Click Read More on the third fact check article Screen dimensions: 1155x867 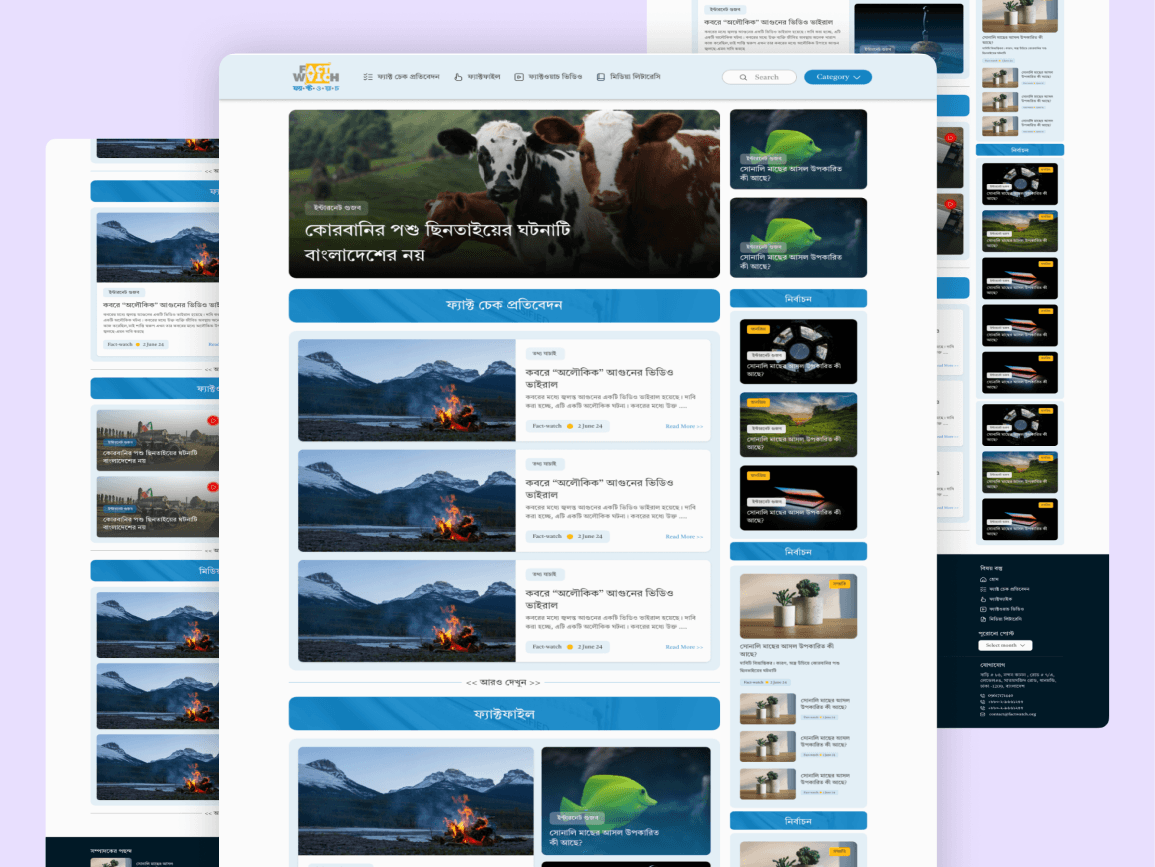click(x=684, y=647)
